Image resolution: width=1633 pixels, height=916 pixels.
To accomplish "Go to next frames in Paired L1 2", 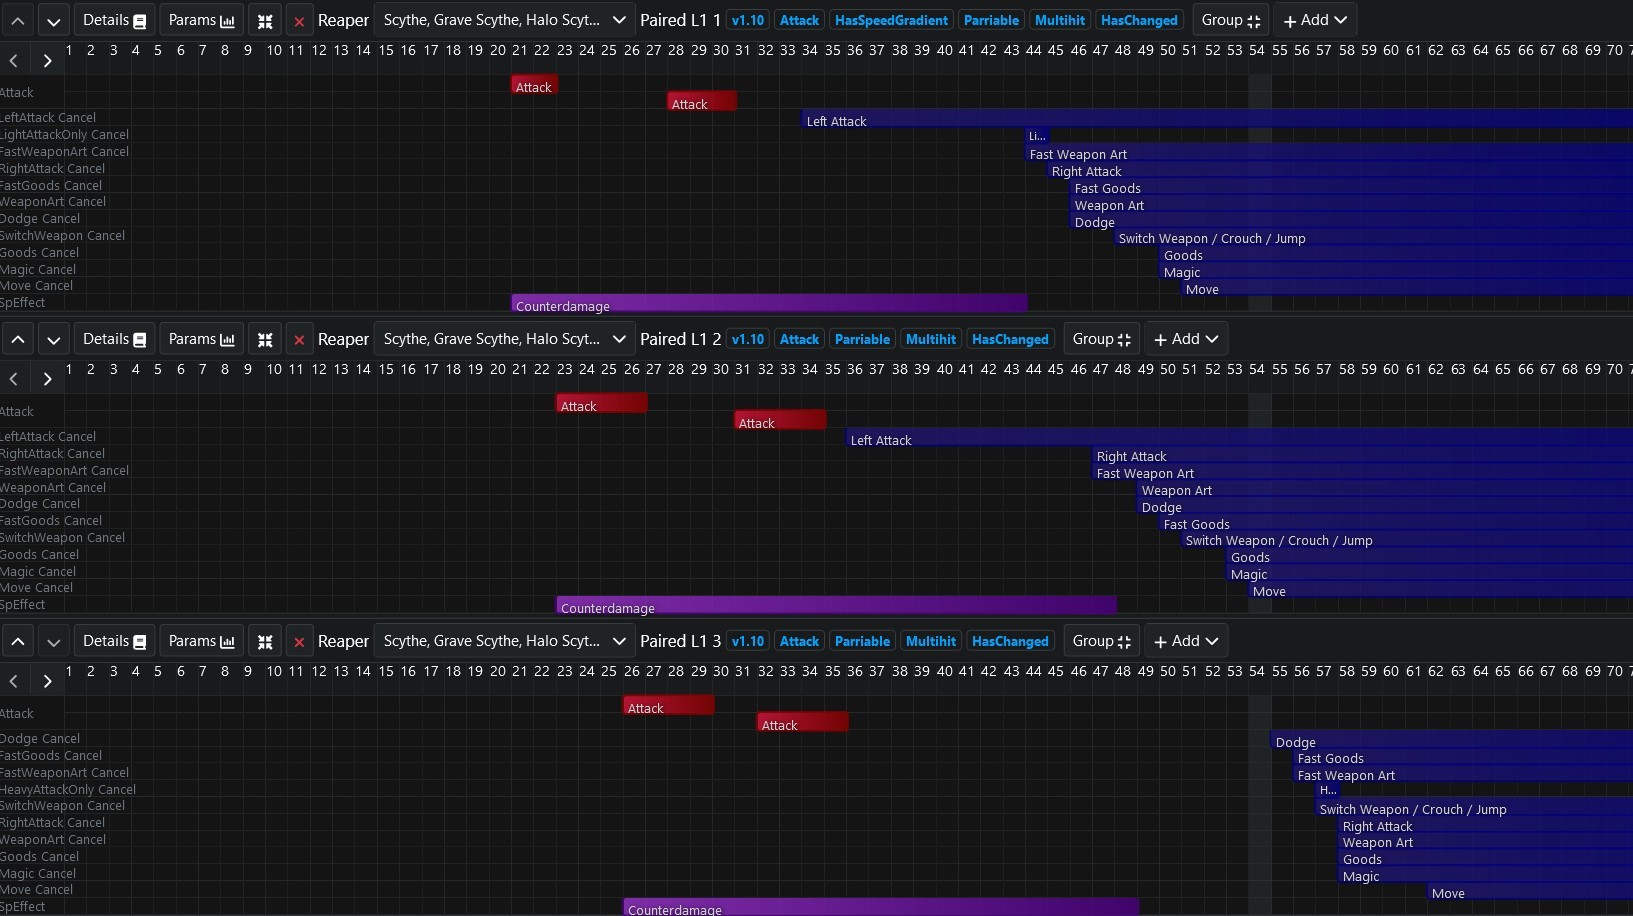I will click(47, 380).
